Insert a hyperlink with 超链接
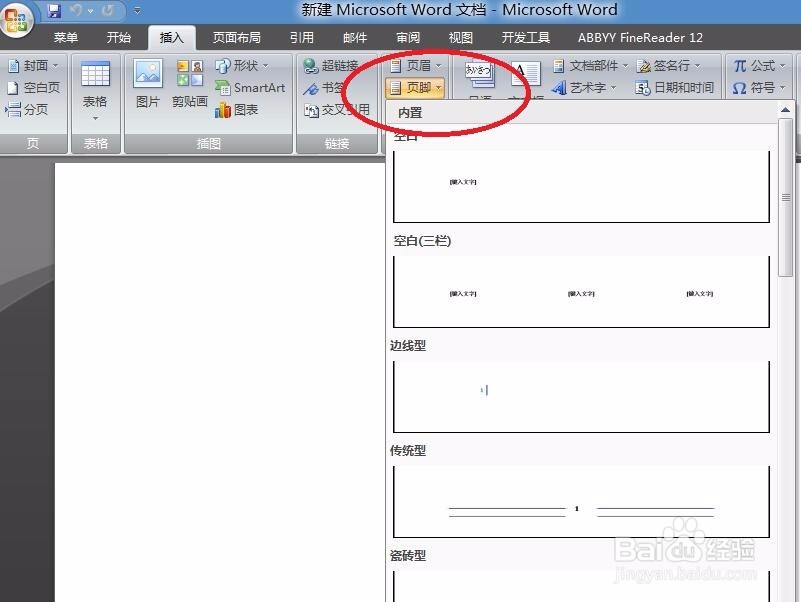This screenshot has height=602, width=801. (331, 65)
